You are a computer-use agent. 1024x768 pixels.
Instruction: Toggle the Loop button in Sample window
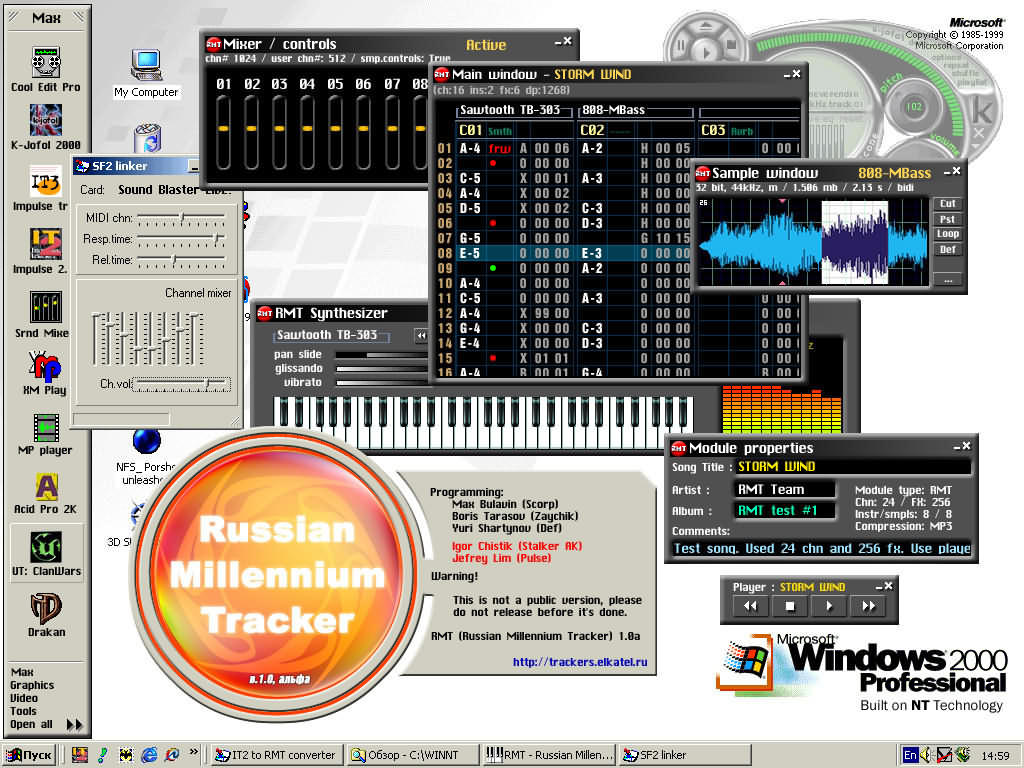pos(947,234)
